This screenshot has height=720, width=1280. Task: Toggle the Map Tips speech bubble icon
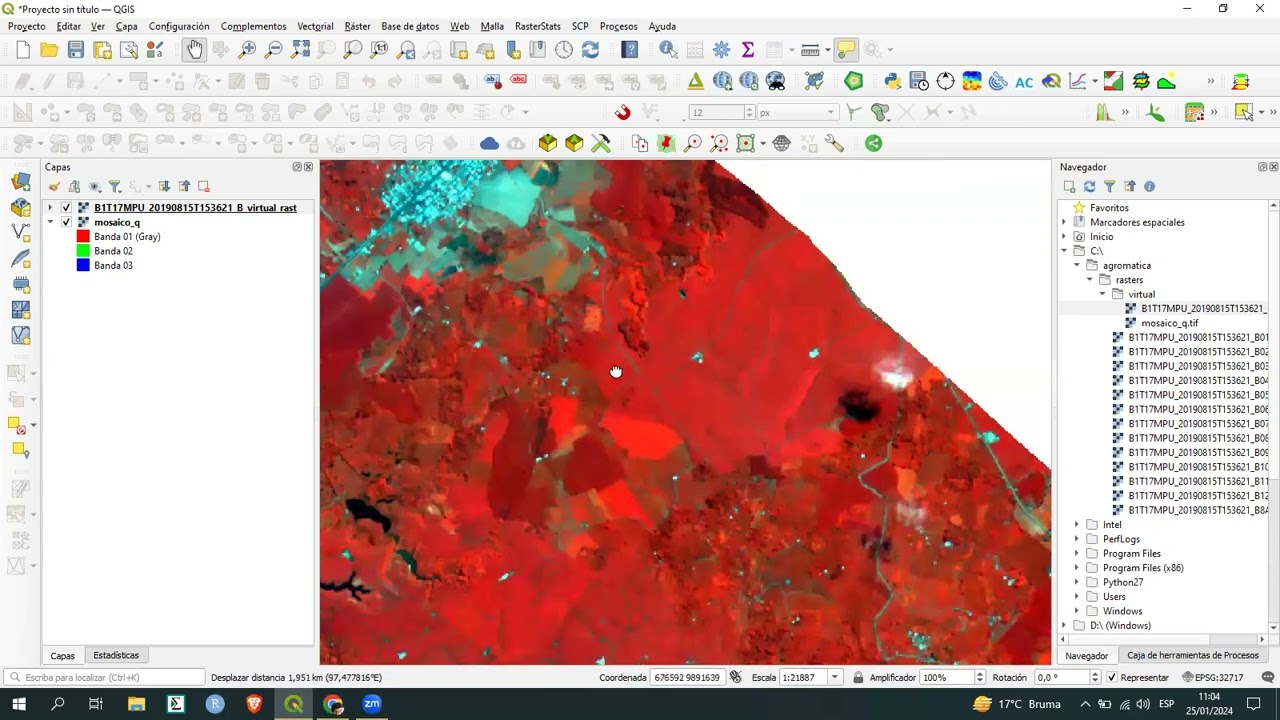[x=846, y=50]
